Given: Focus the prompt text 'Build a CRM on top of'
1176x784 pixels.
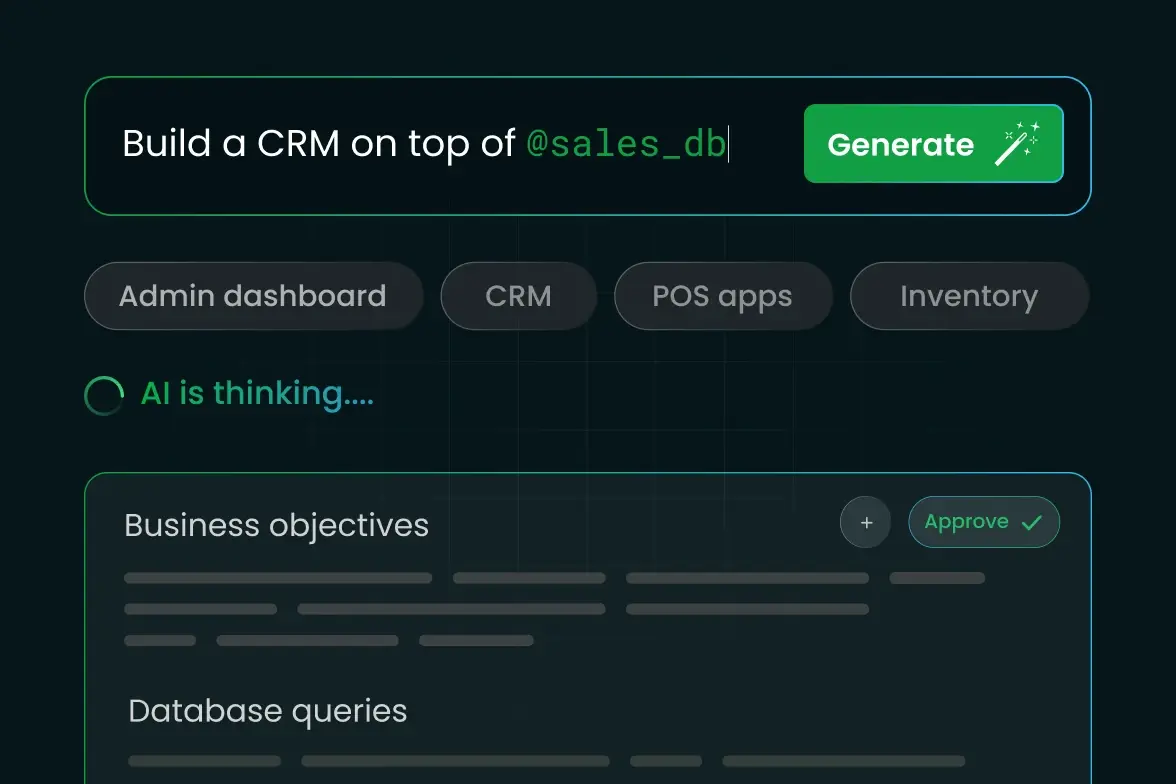Looking at the screenshot, I should 318,144.
